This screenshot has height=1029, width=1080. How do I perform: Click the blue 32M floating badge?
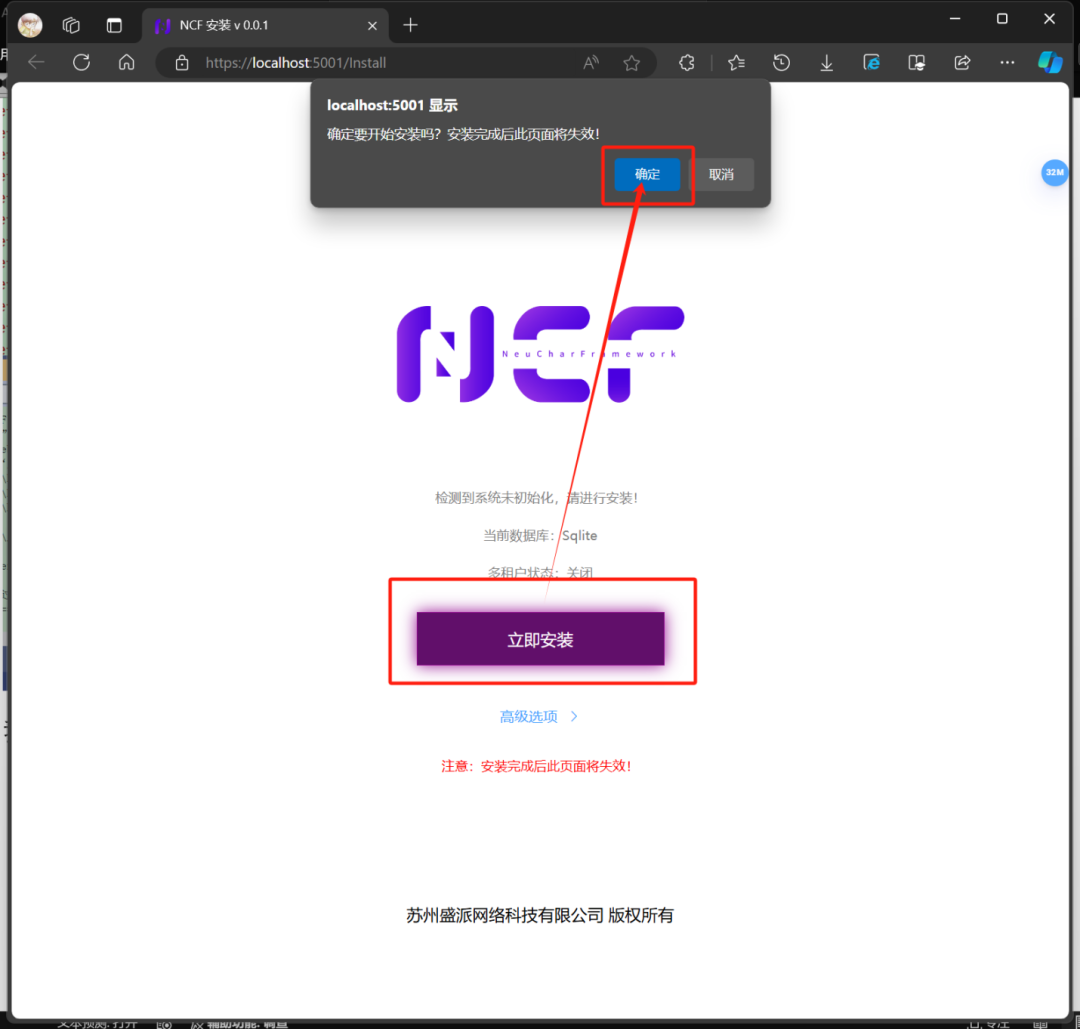click(1054, 172)
